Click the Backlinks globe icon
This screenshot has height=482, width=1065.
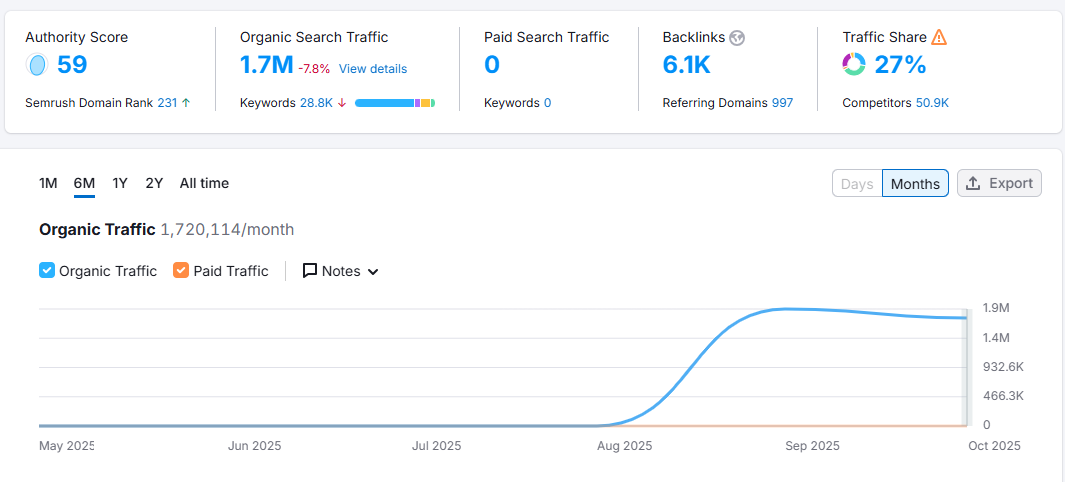tap(737, 38)
